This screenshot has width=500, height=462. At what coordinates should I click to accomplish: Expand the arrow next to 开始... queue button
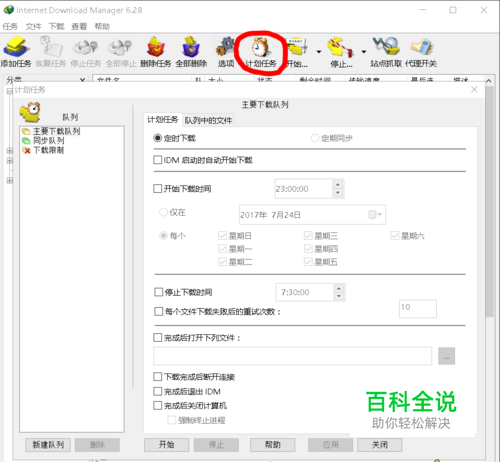pyautogui.click(x=319, y=52)
